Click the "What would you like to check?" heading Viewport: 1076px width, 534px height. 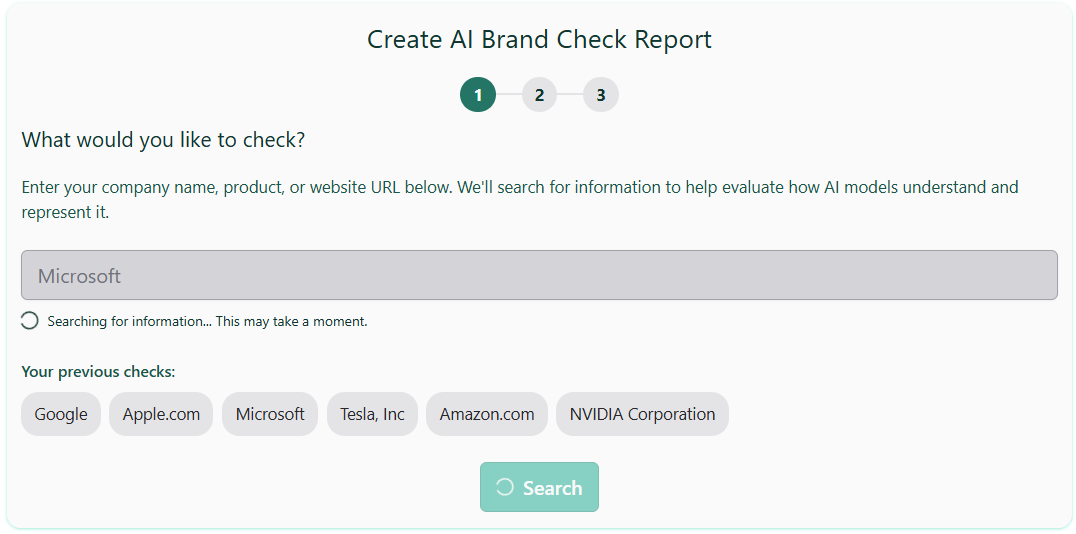tap(163, 140)
